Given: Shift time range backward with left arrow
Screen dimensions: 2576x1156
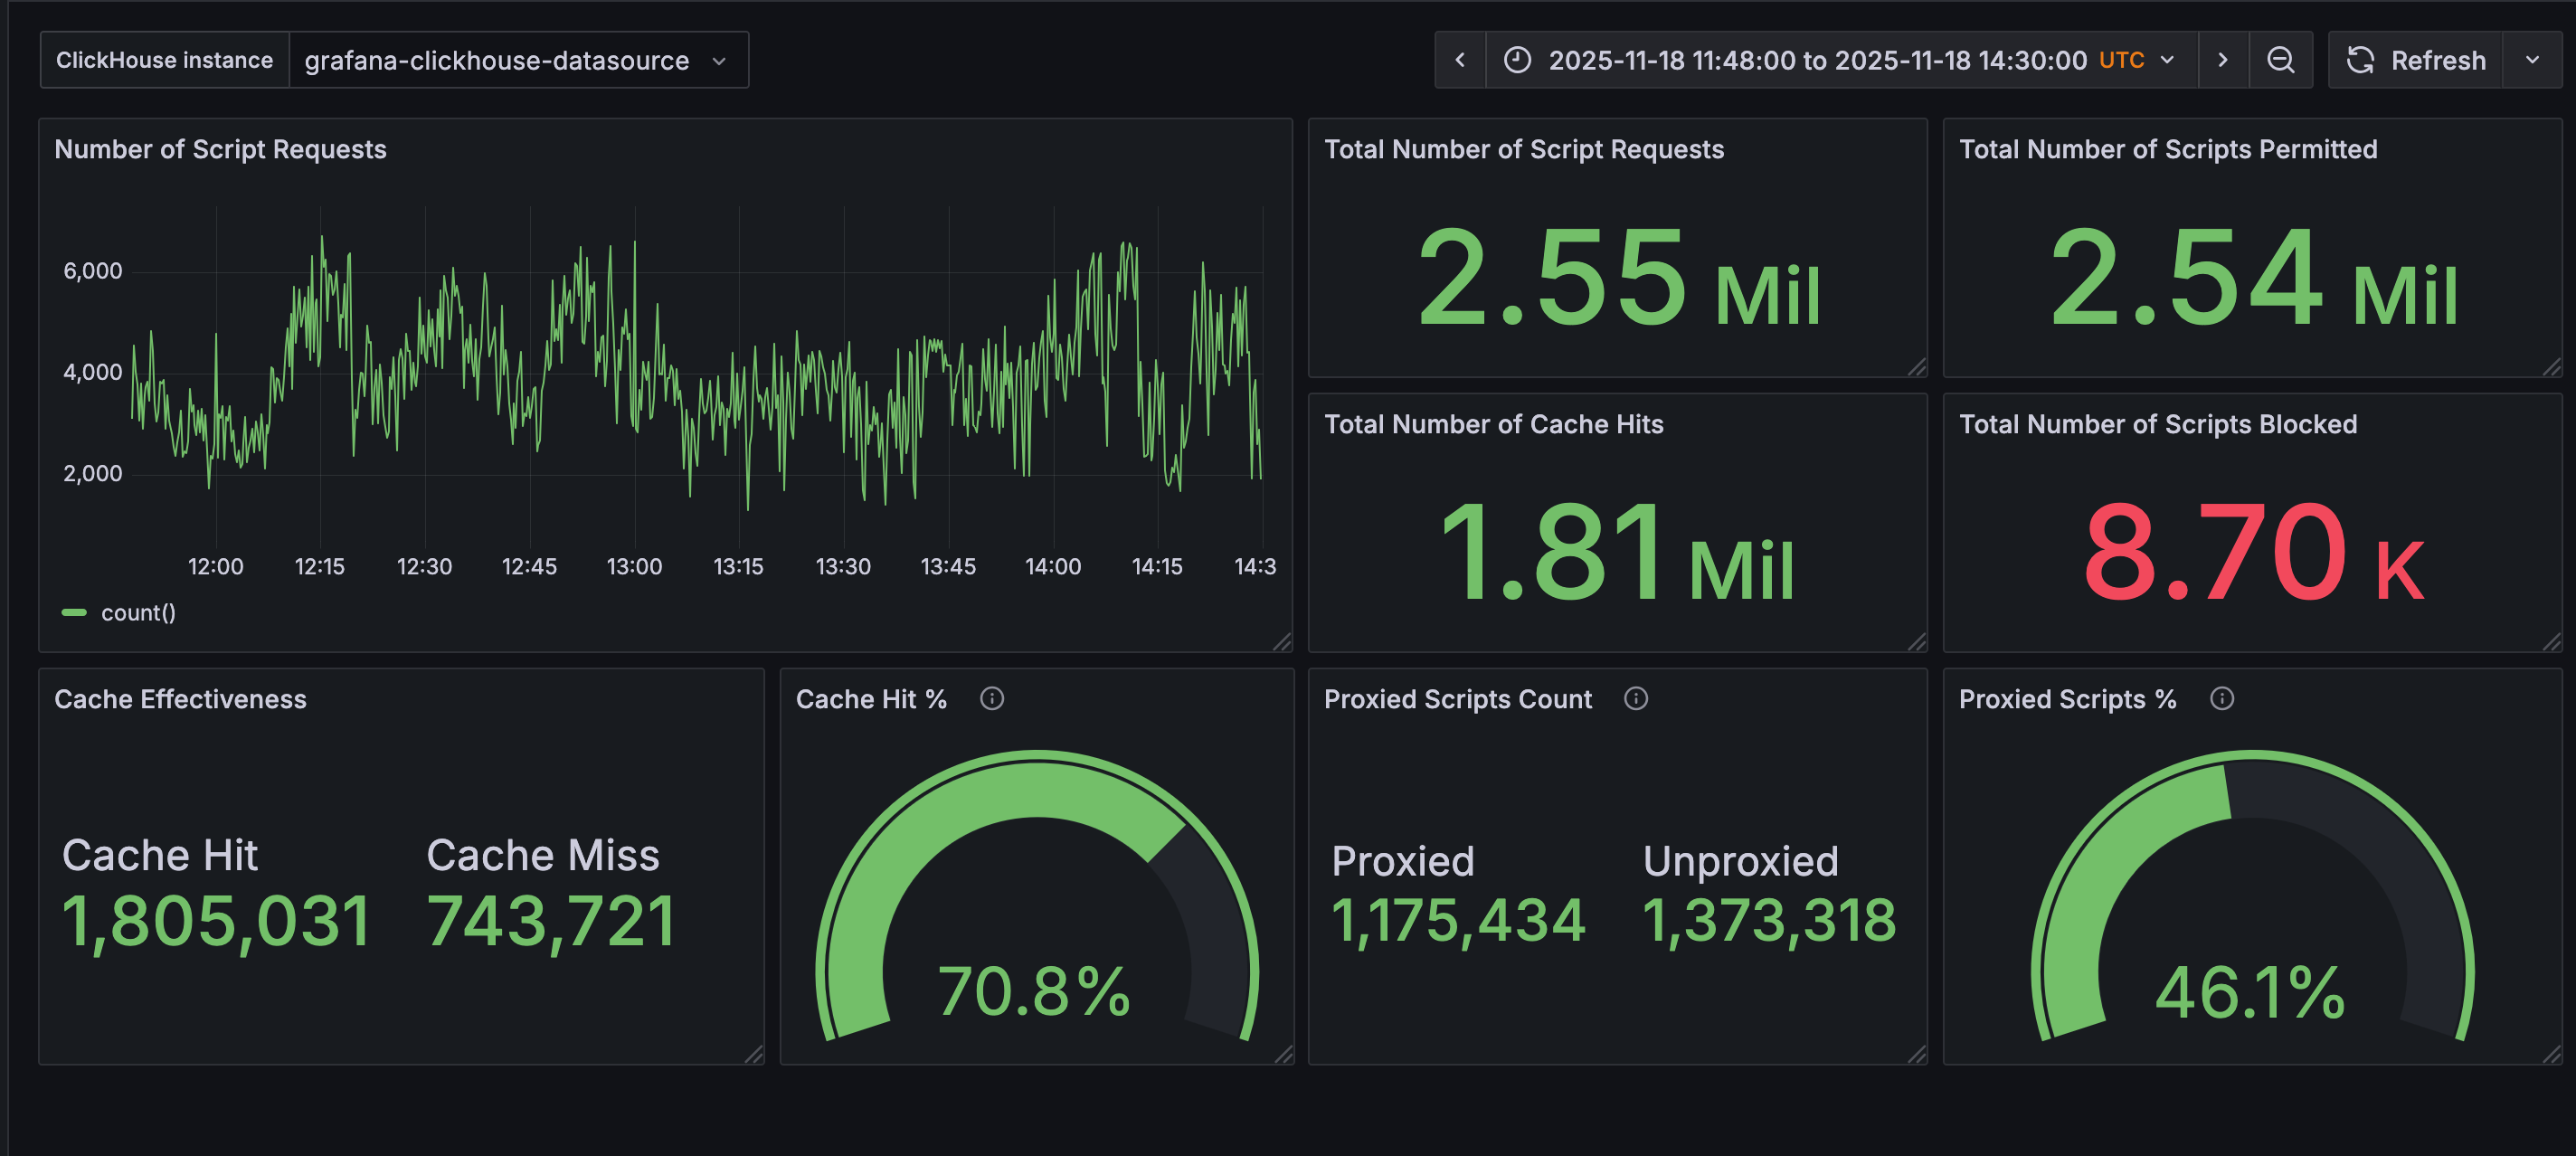Looking at the screenshot, I should pyautogui.click(x=1460, y=60).
